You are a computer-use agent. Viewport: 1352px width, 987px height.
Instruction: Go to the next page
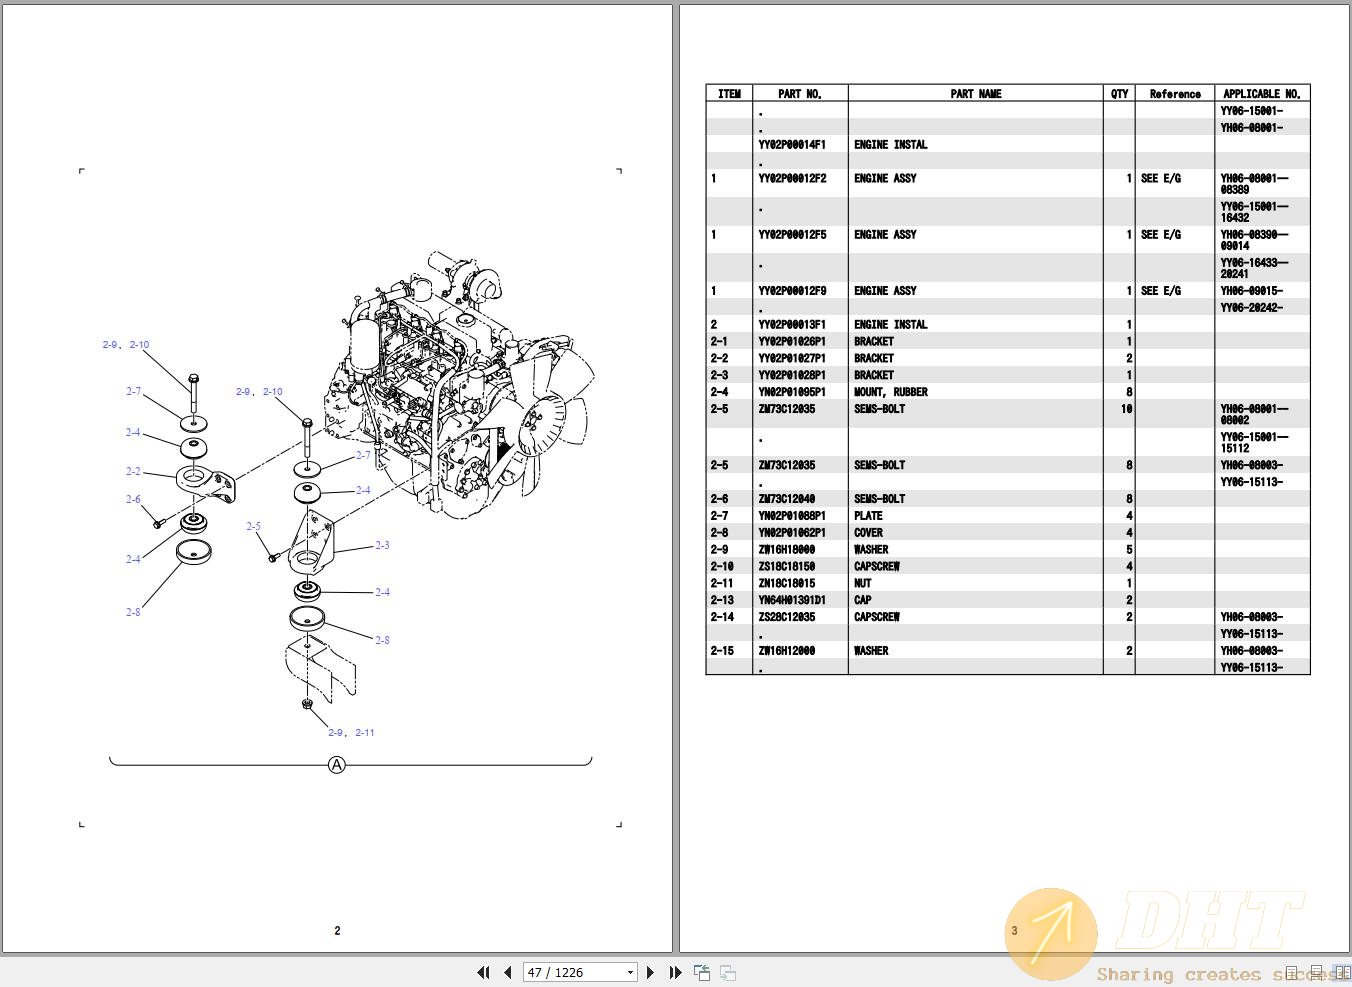tap(651, 972)
